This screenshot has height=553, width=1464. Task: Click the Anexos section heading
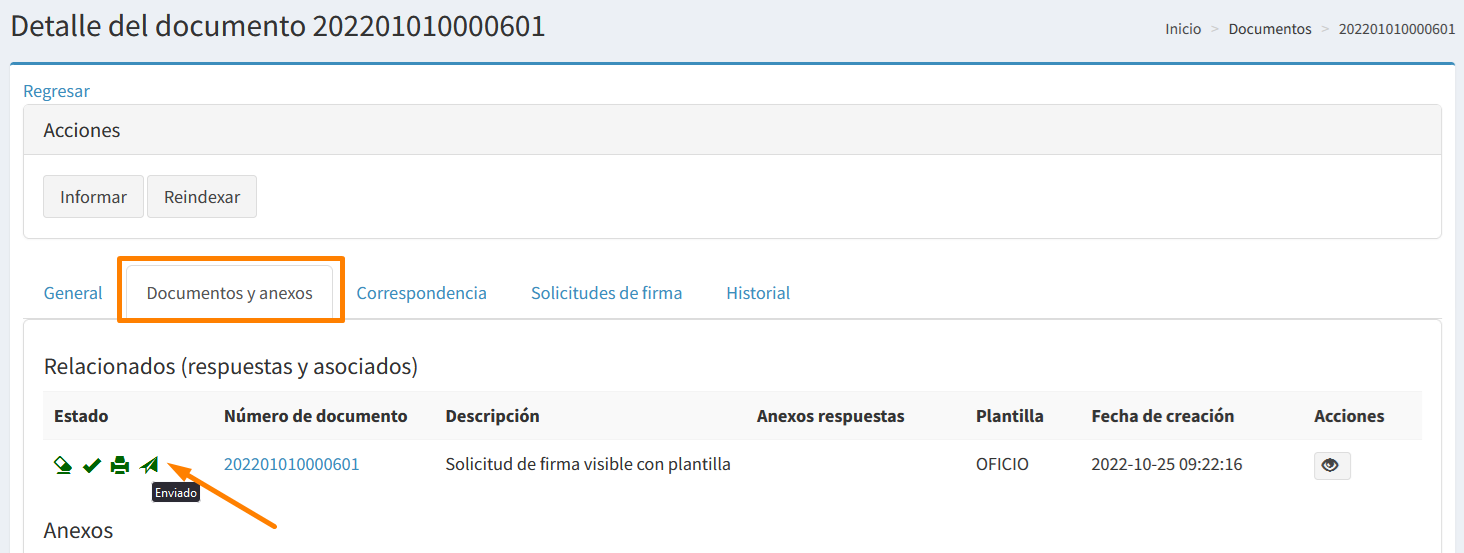click(x=79, y=531)
